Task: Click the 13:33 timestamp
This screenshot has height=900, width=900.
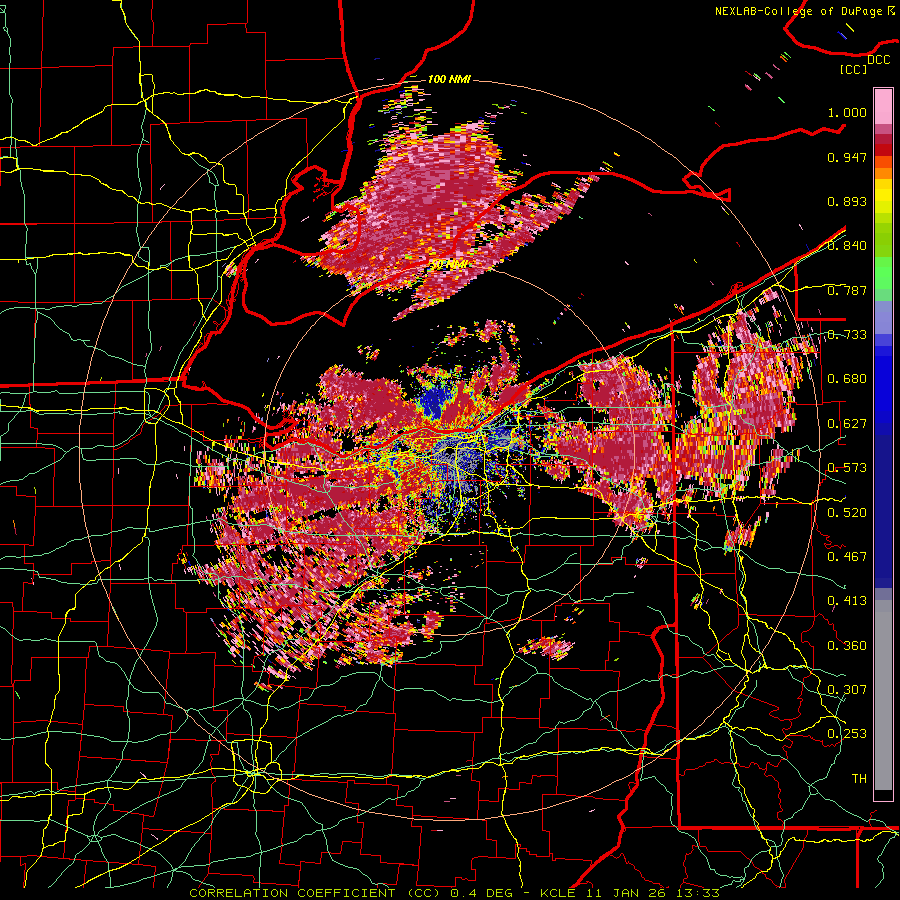Action: [698, 893]
